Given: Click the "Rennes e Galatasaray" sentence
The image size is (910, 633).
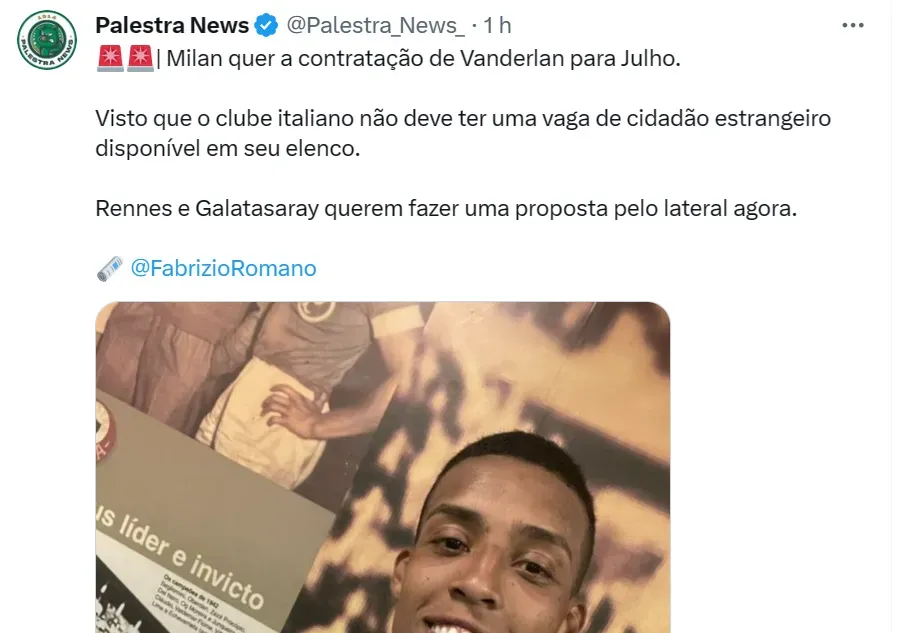Looking at the screenshot, I should pyautogui.click(x=446, y=208).
